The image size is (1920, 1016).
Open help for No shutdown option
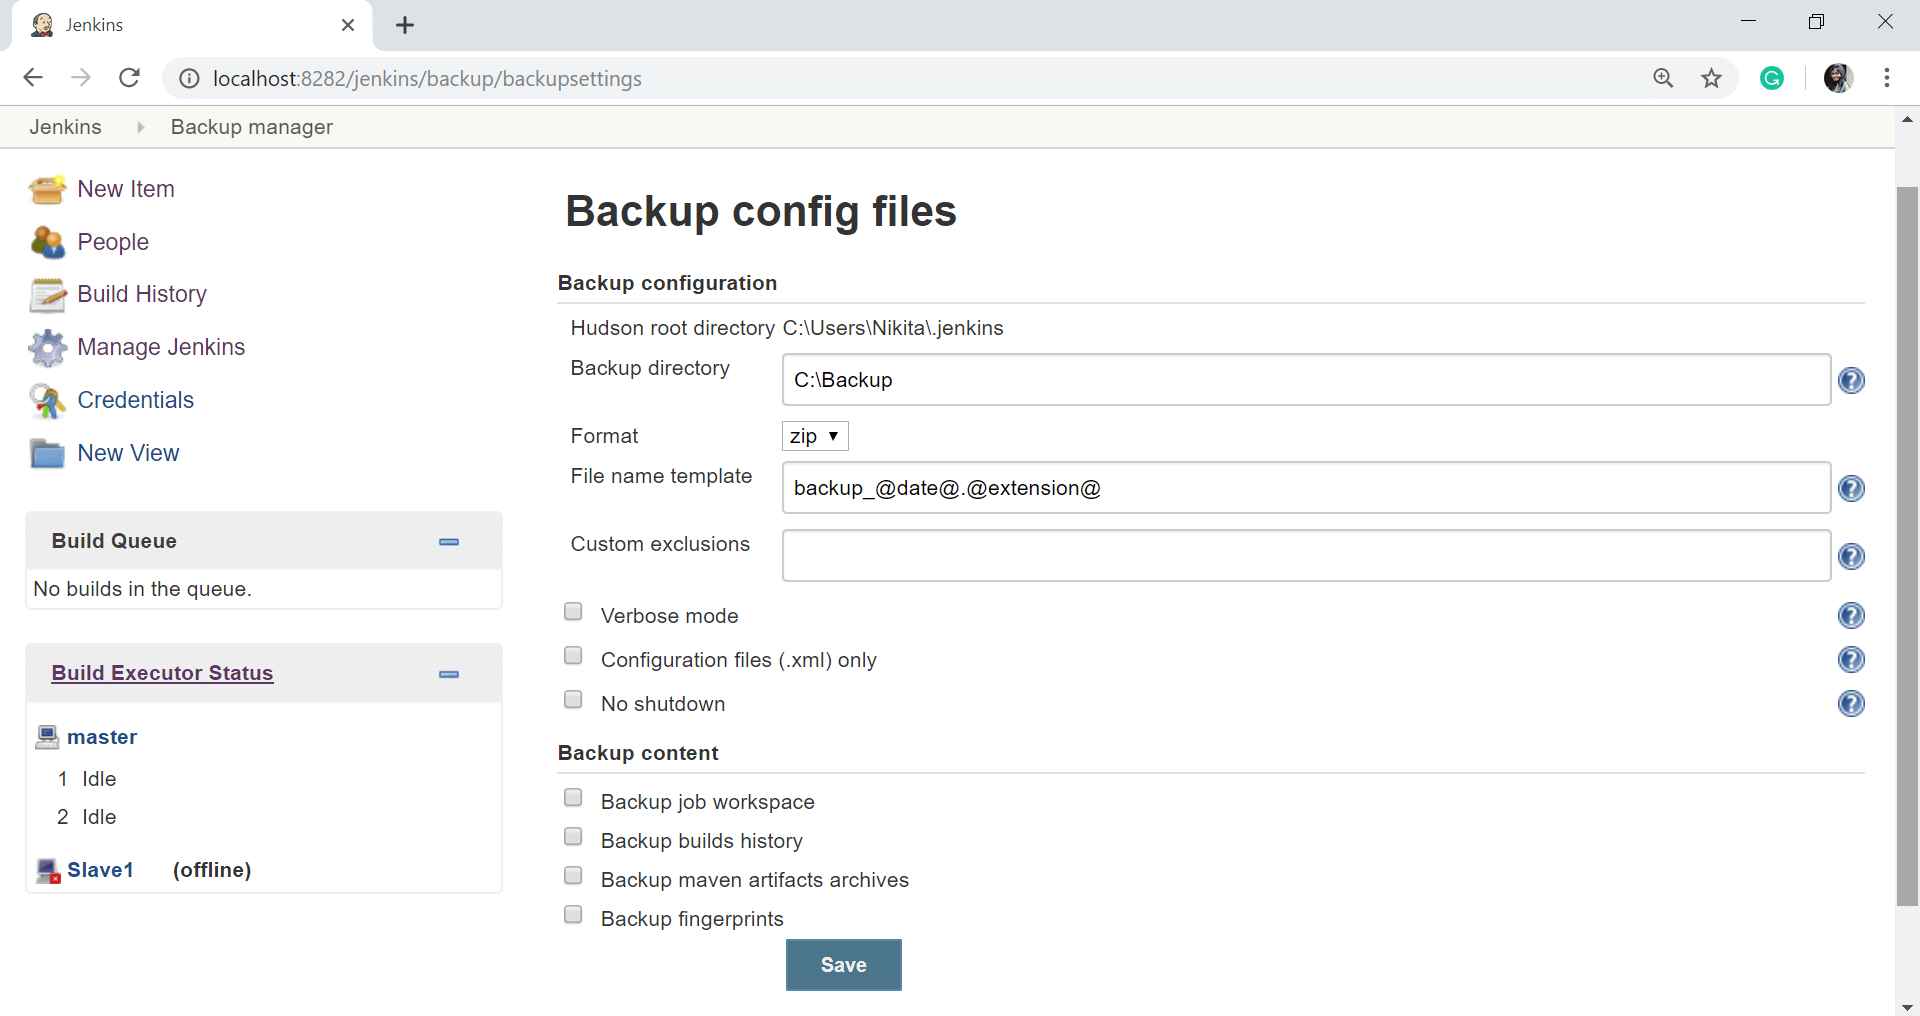coord(1851,704)
